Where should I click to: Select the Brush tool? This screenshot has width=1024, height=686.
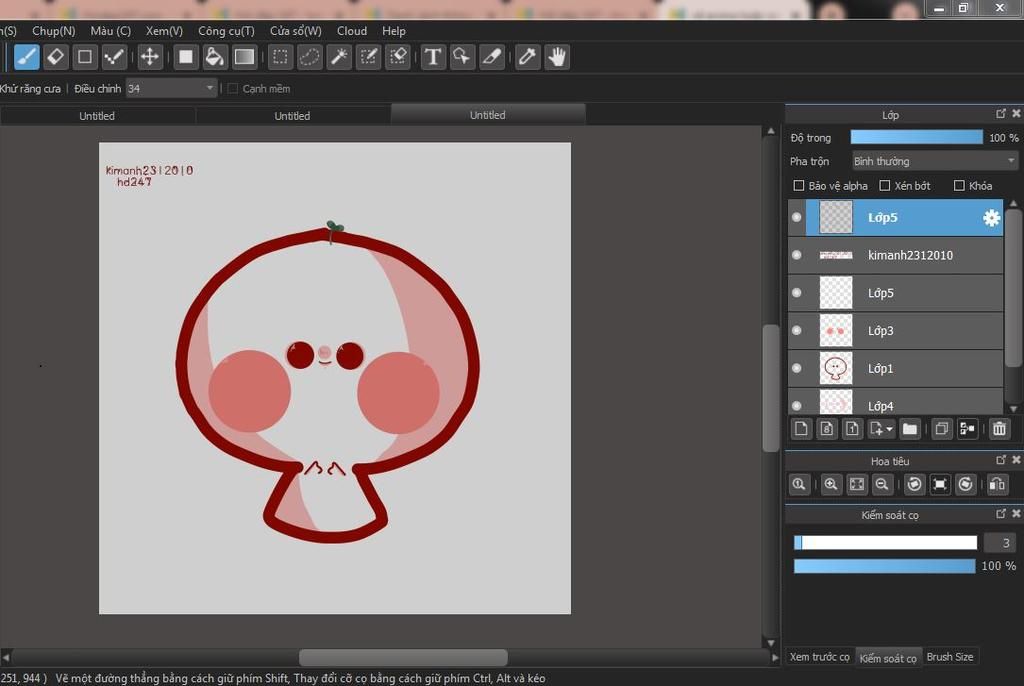coord(27,57)
